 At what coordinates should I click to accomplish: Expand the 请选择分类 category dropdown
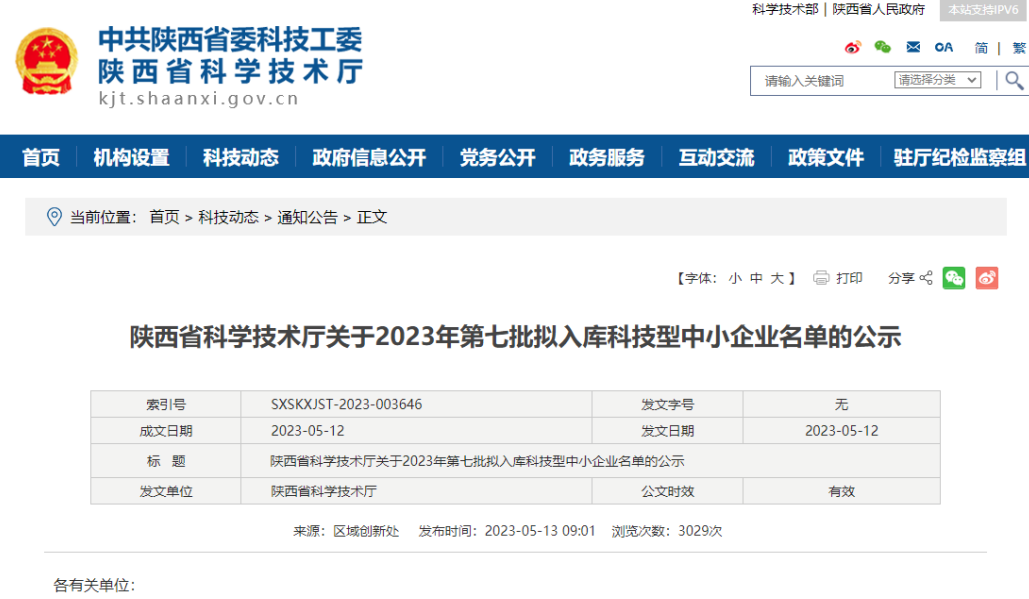(x=937, y=80)
